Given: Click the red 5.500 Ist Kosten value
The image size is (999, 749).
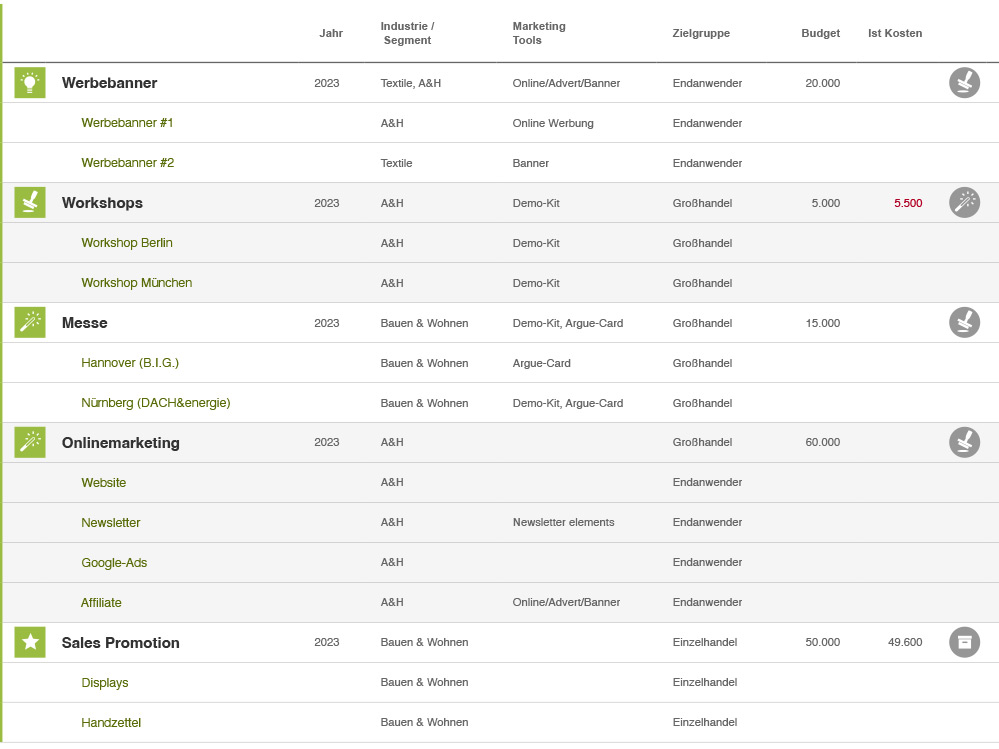Looking at the screenshot, I should coord(907,202).
